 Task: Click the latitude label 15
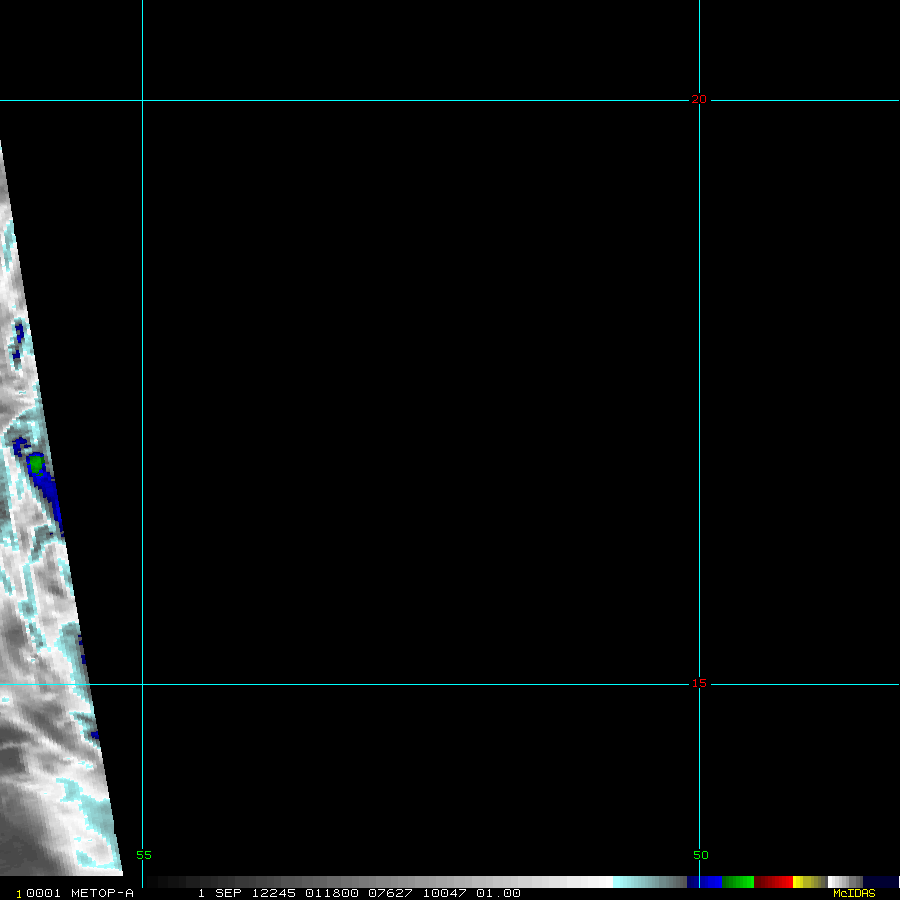point(699,683)
